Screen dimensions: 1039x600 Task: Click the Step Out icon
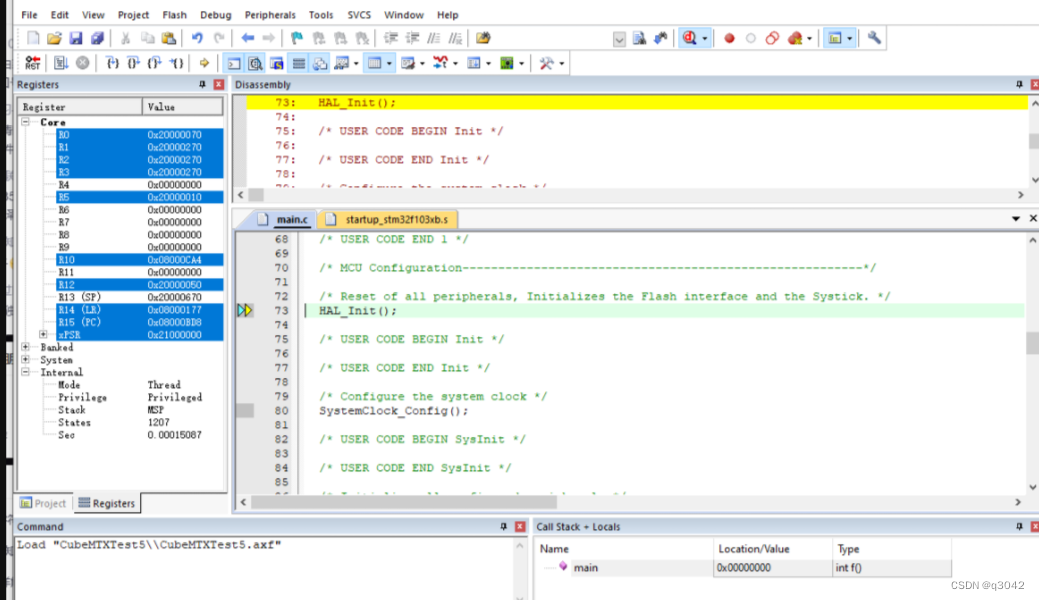tap(154, 63)
